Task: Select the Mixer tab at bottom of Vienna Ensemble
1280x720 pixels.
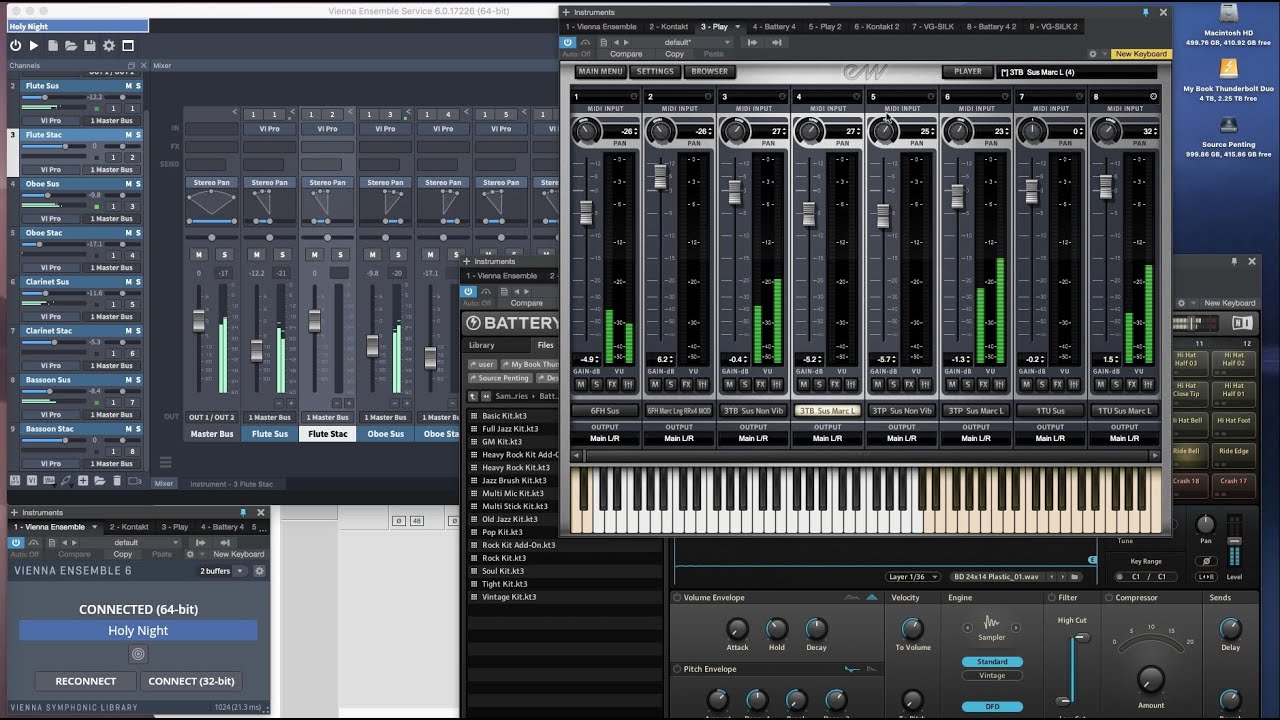Action: click(164, 483)
